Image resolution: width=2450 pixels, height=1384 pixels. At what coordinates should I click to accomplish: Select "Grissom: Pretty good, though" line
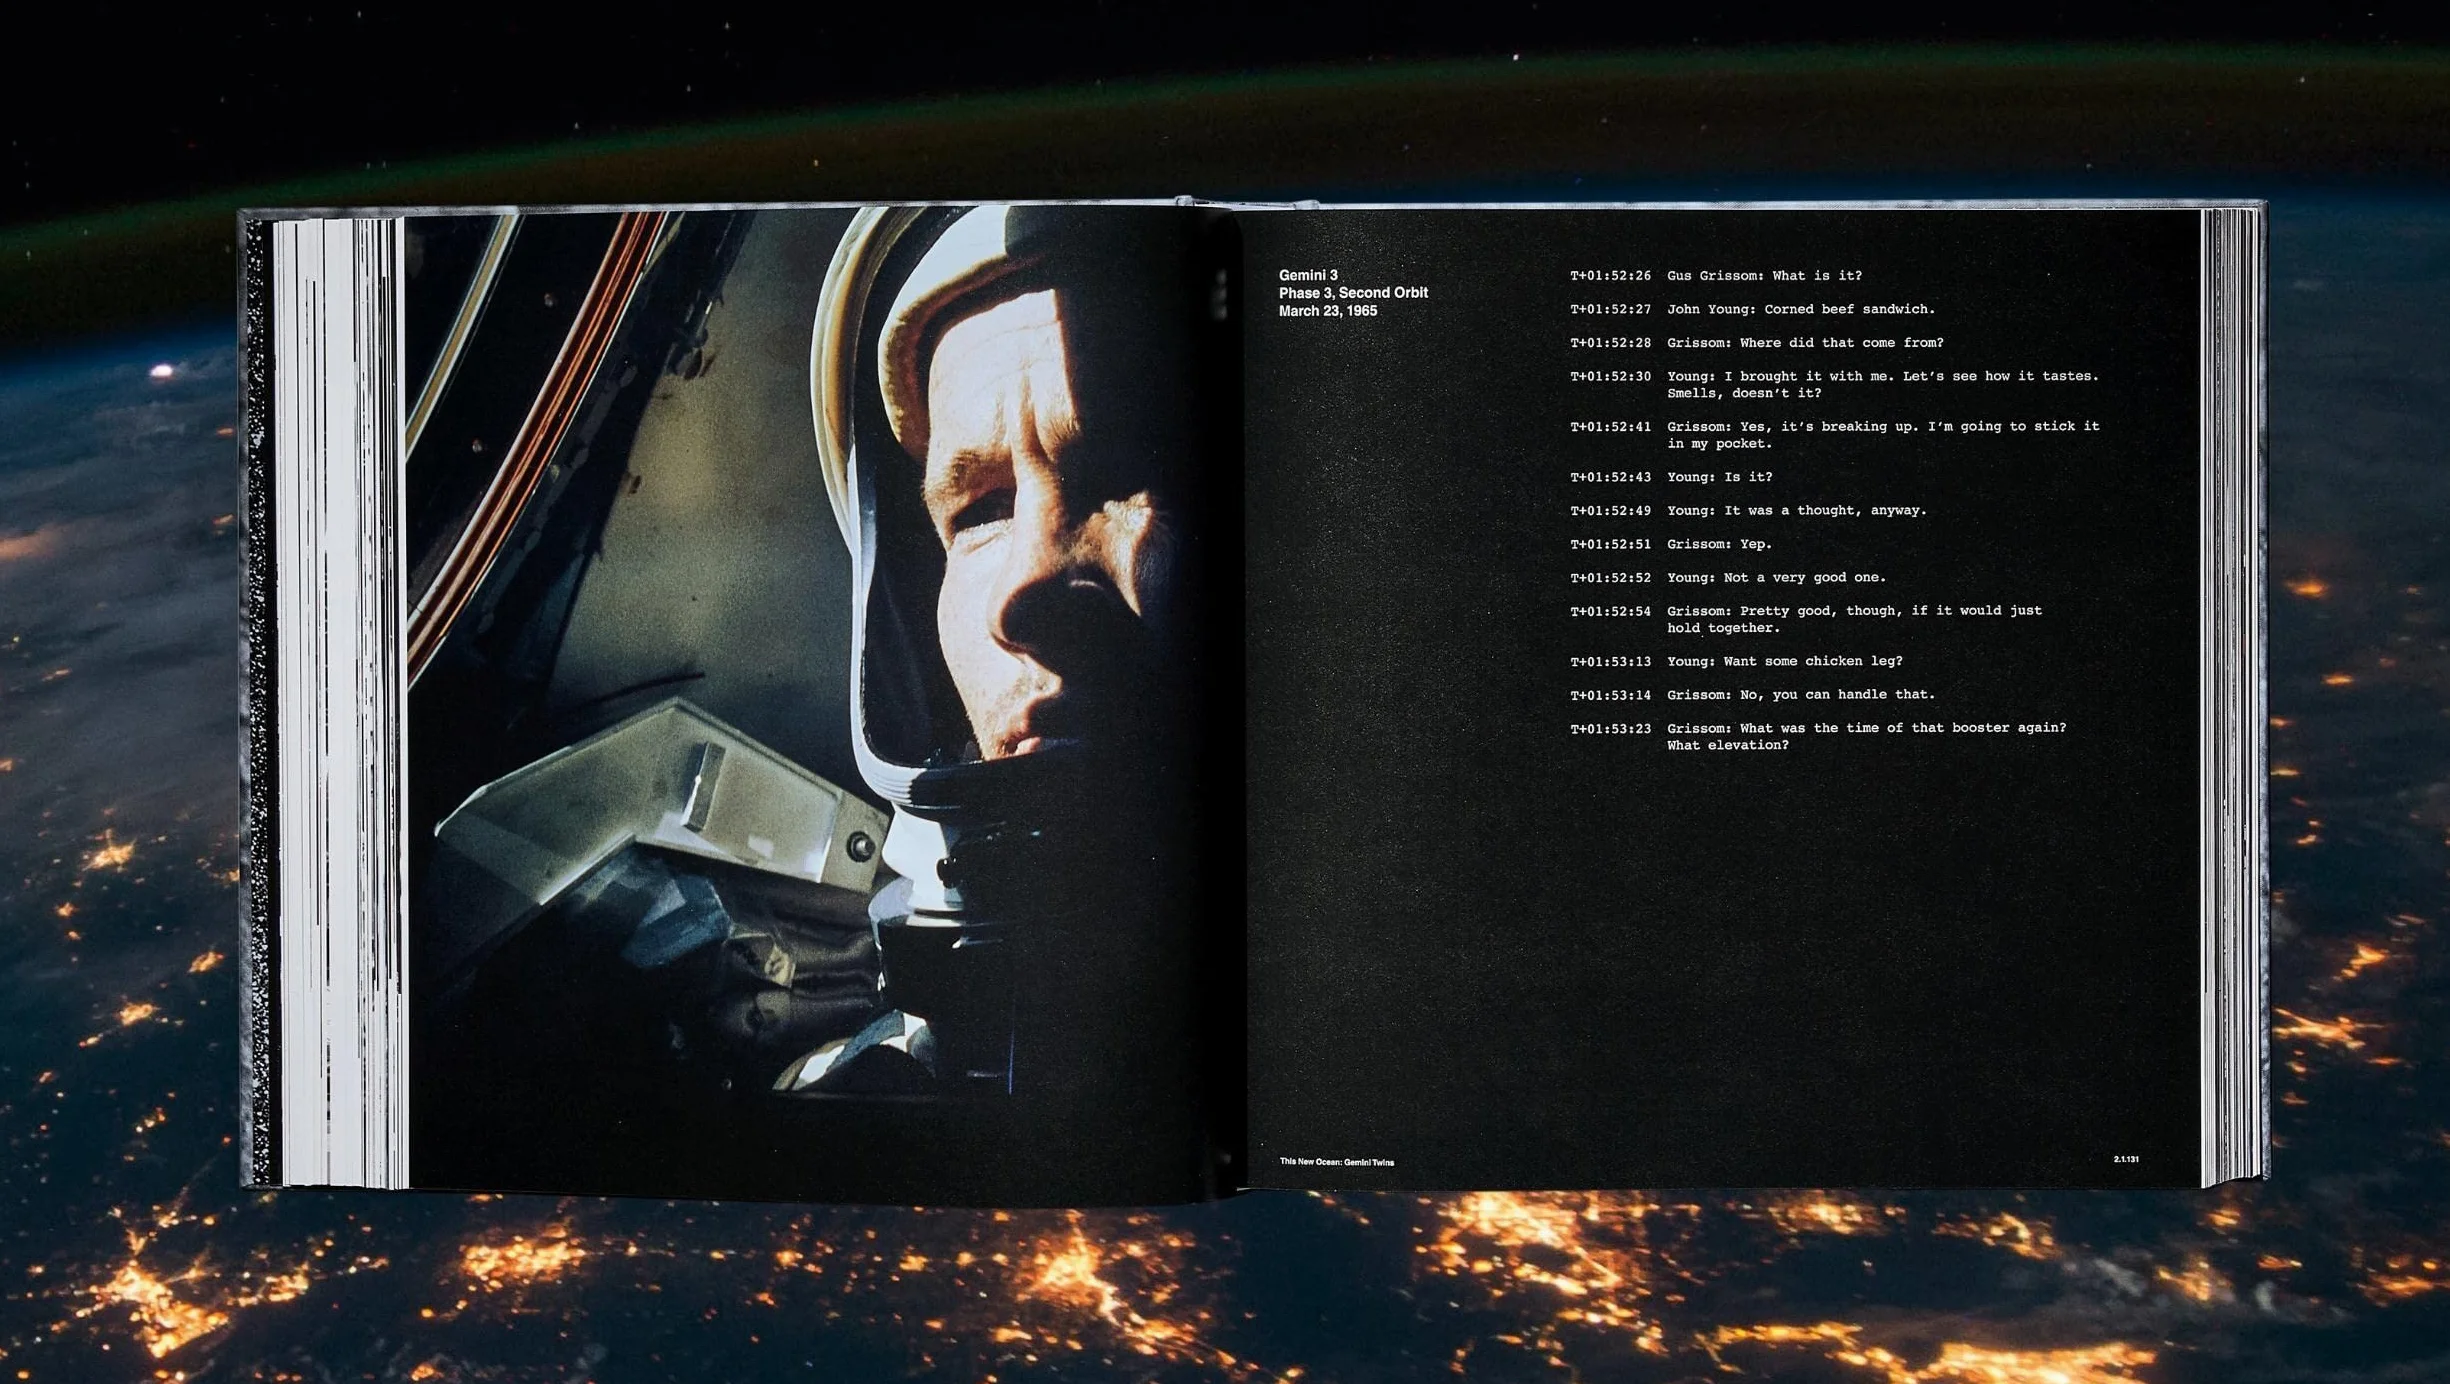(1854, 620)
